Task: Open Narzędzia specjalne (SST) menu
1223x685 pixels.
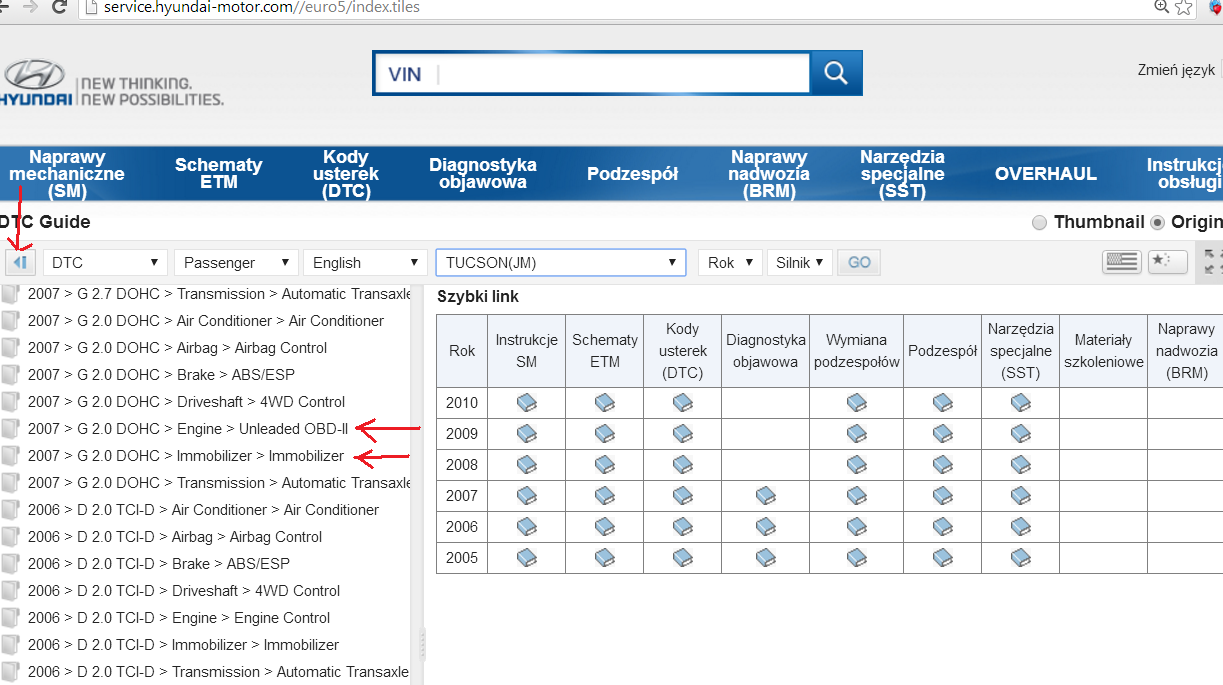Action: [902, 173]
